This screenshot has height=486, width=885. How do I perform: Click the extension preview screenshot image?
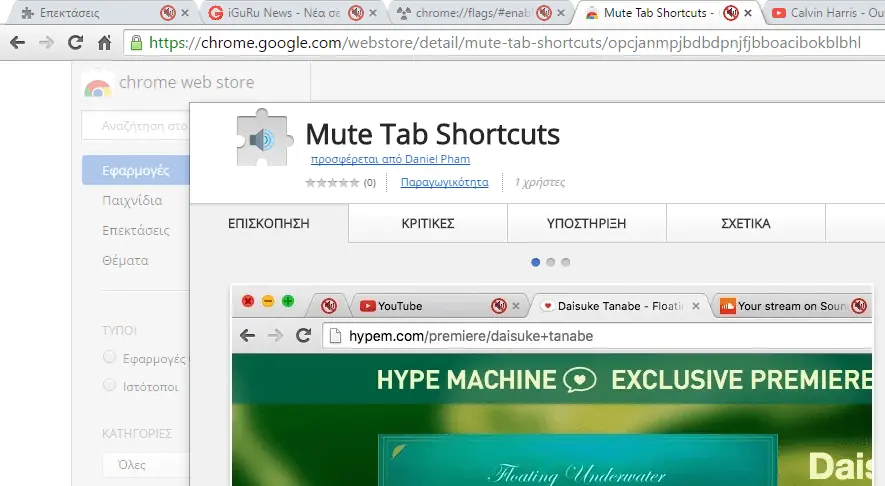click(552, 386)
